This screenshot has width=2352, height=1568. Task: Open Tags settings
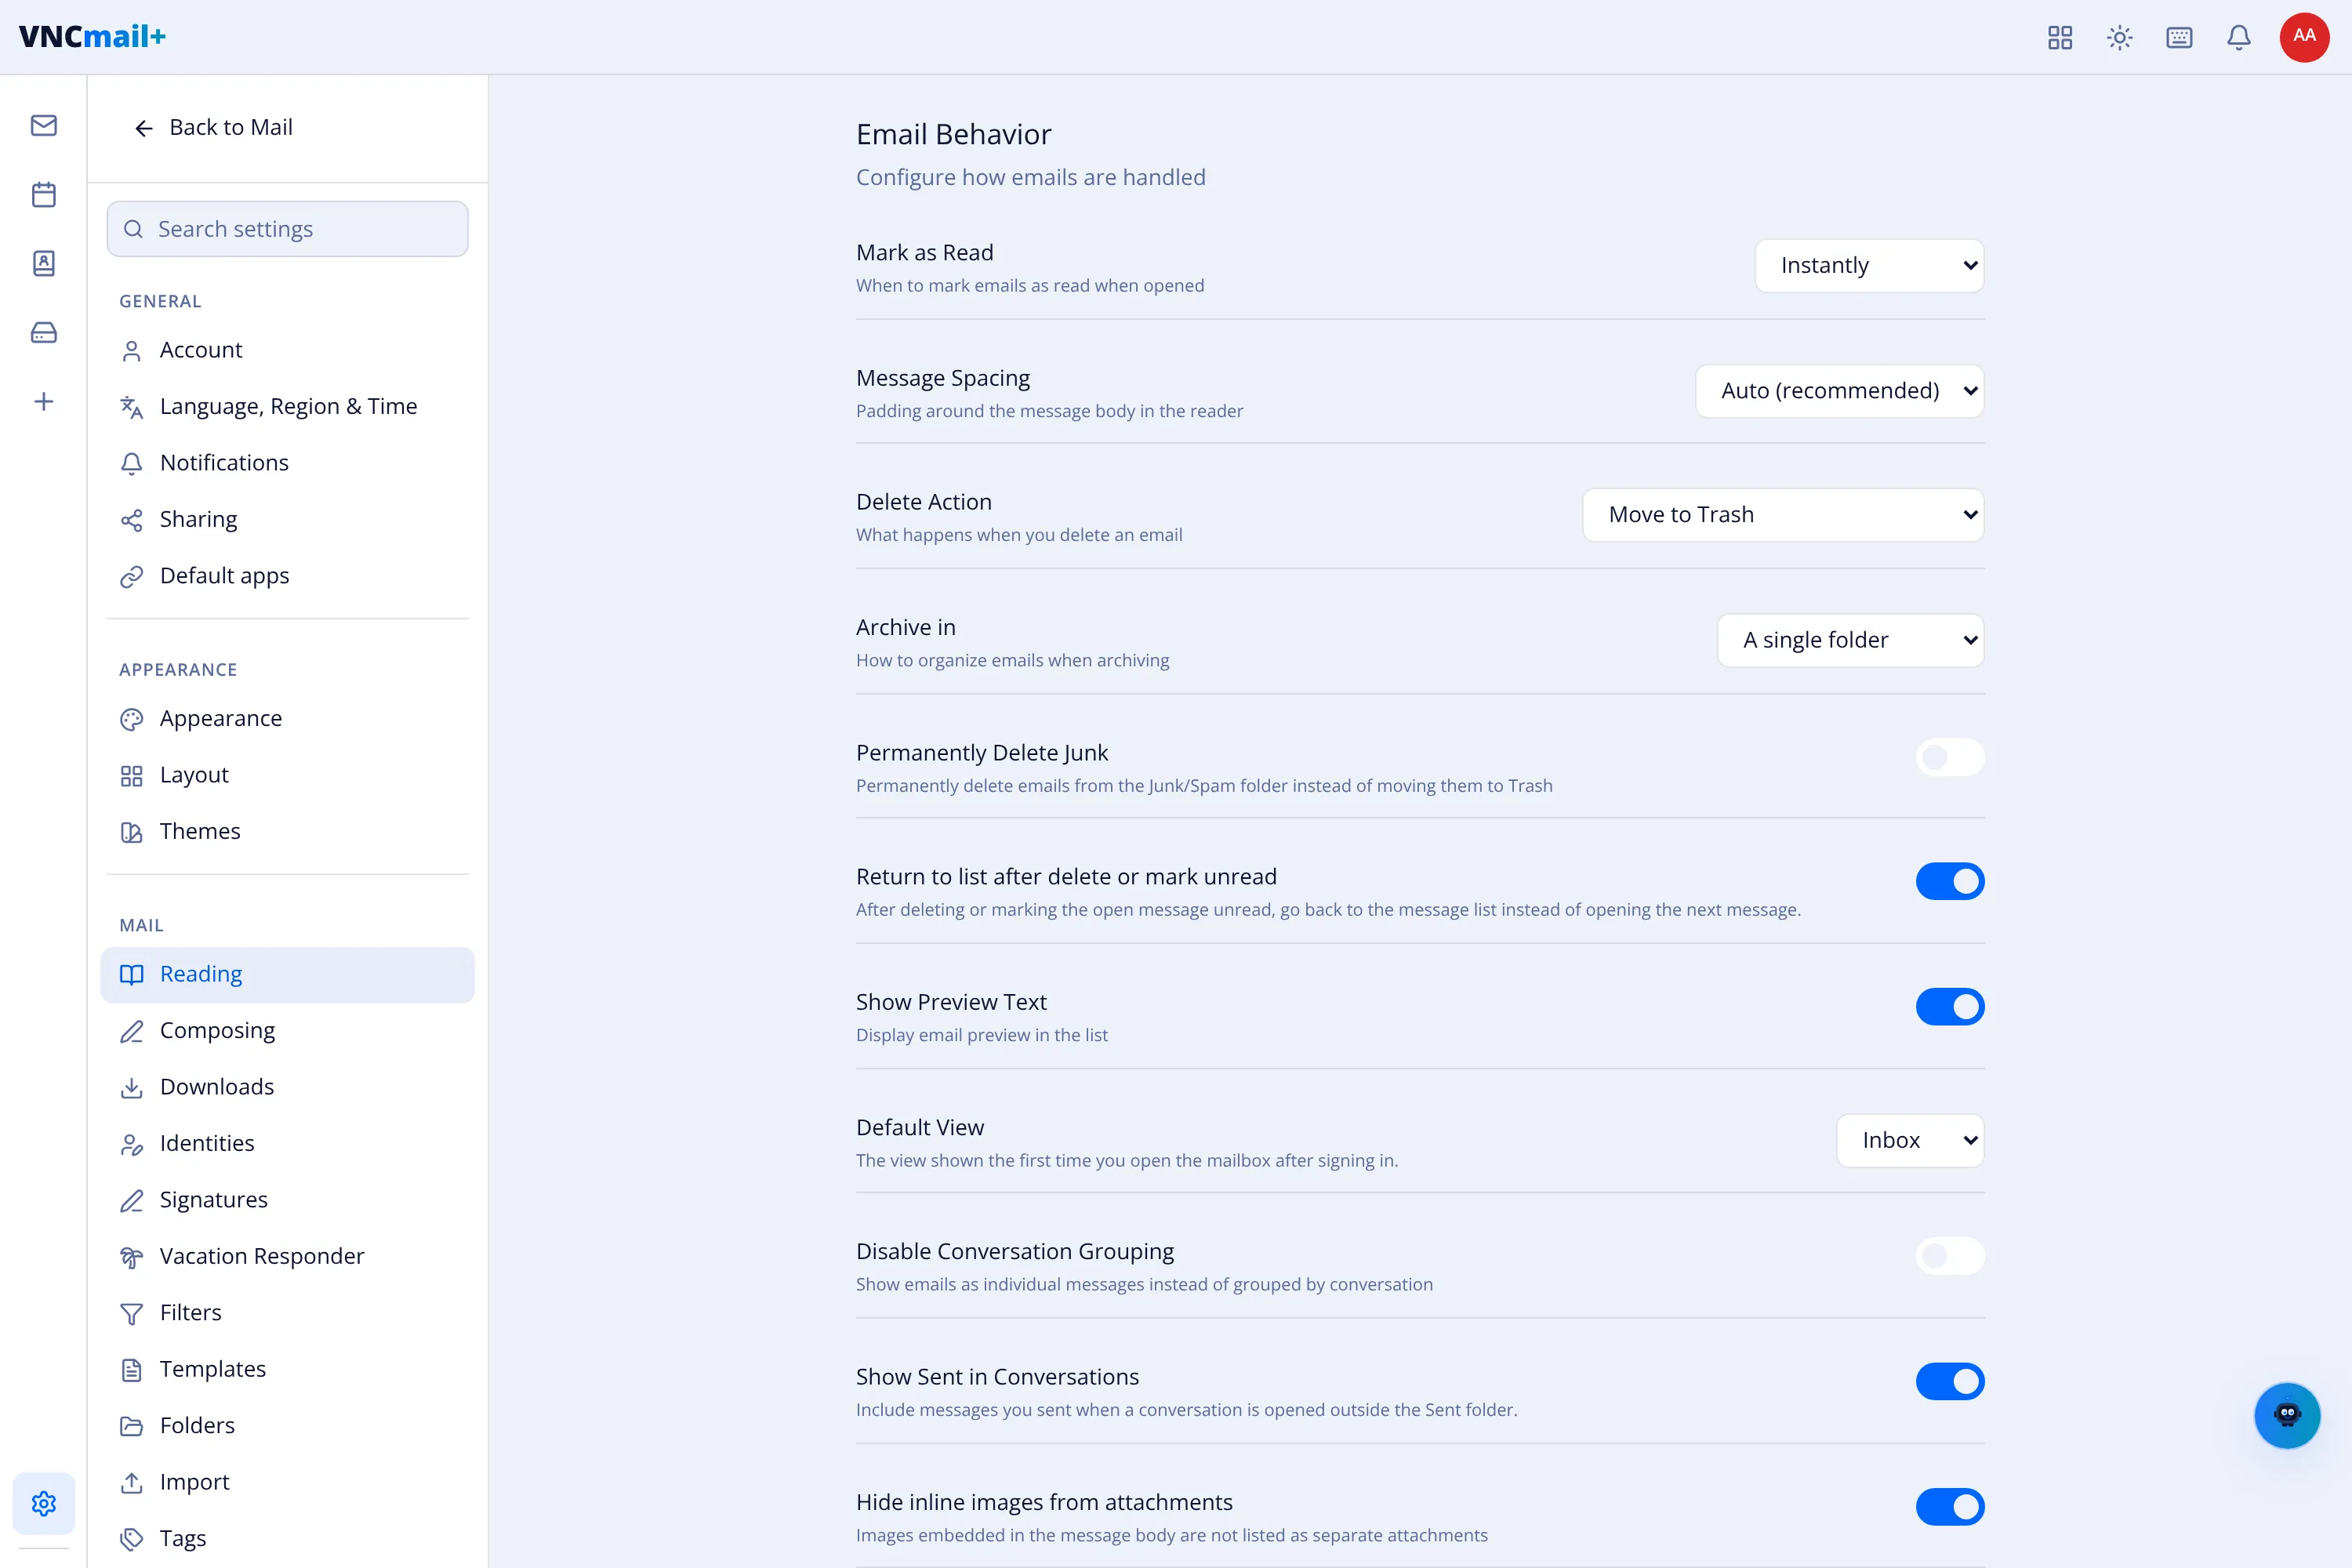coord(287,1538)
